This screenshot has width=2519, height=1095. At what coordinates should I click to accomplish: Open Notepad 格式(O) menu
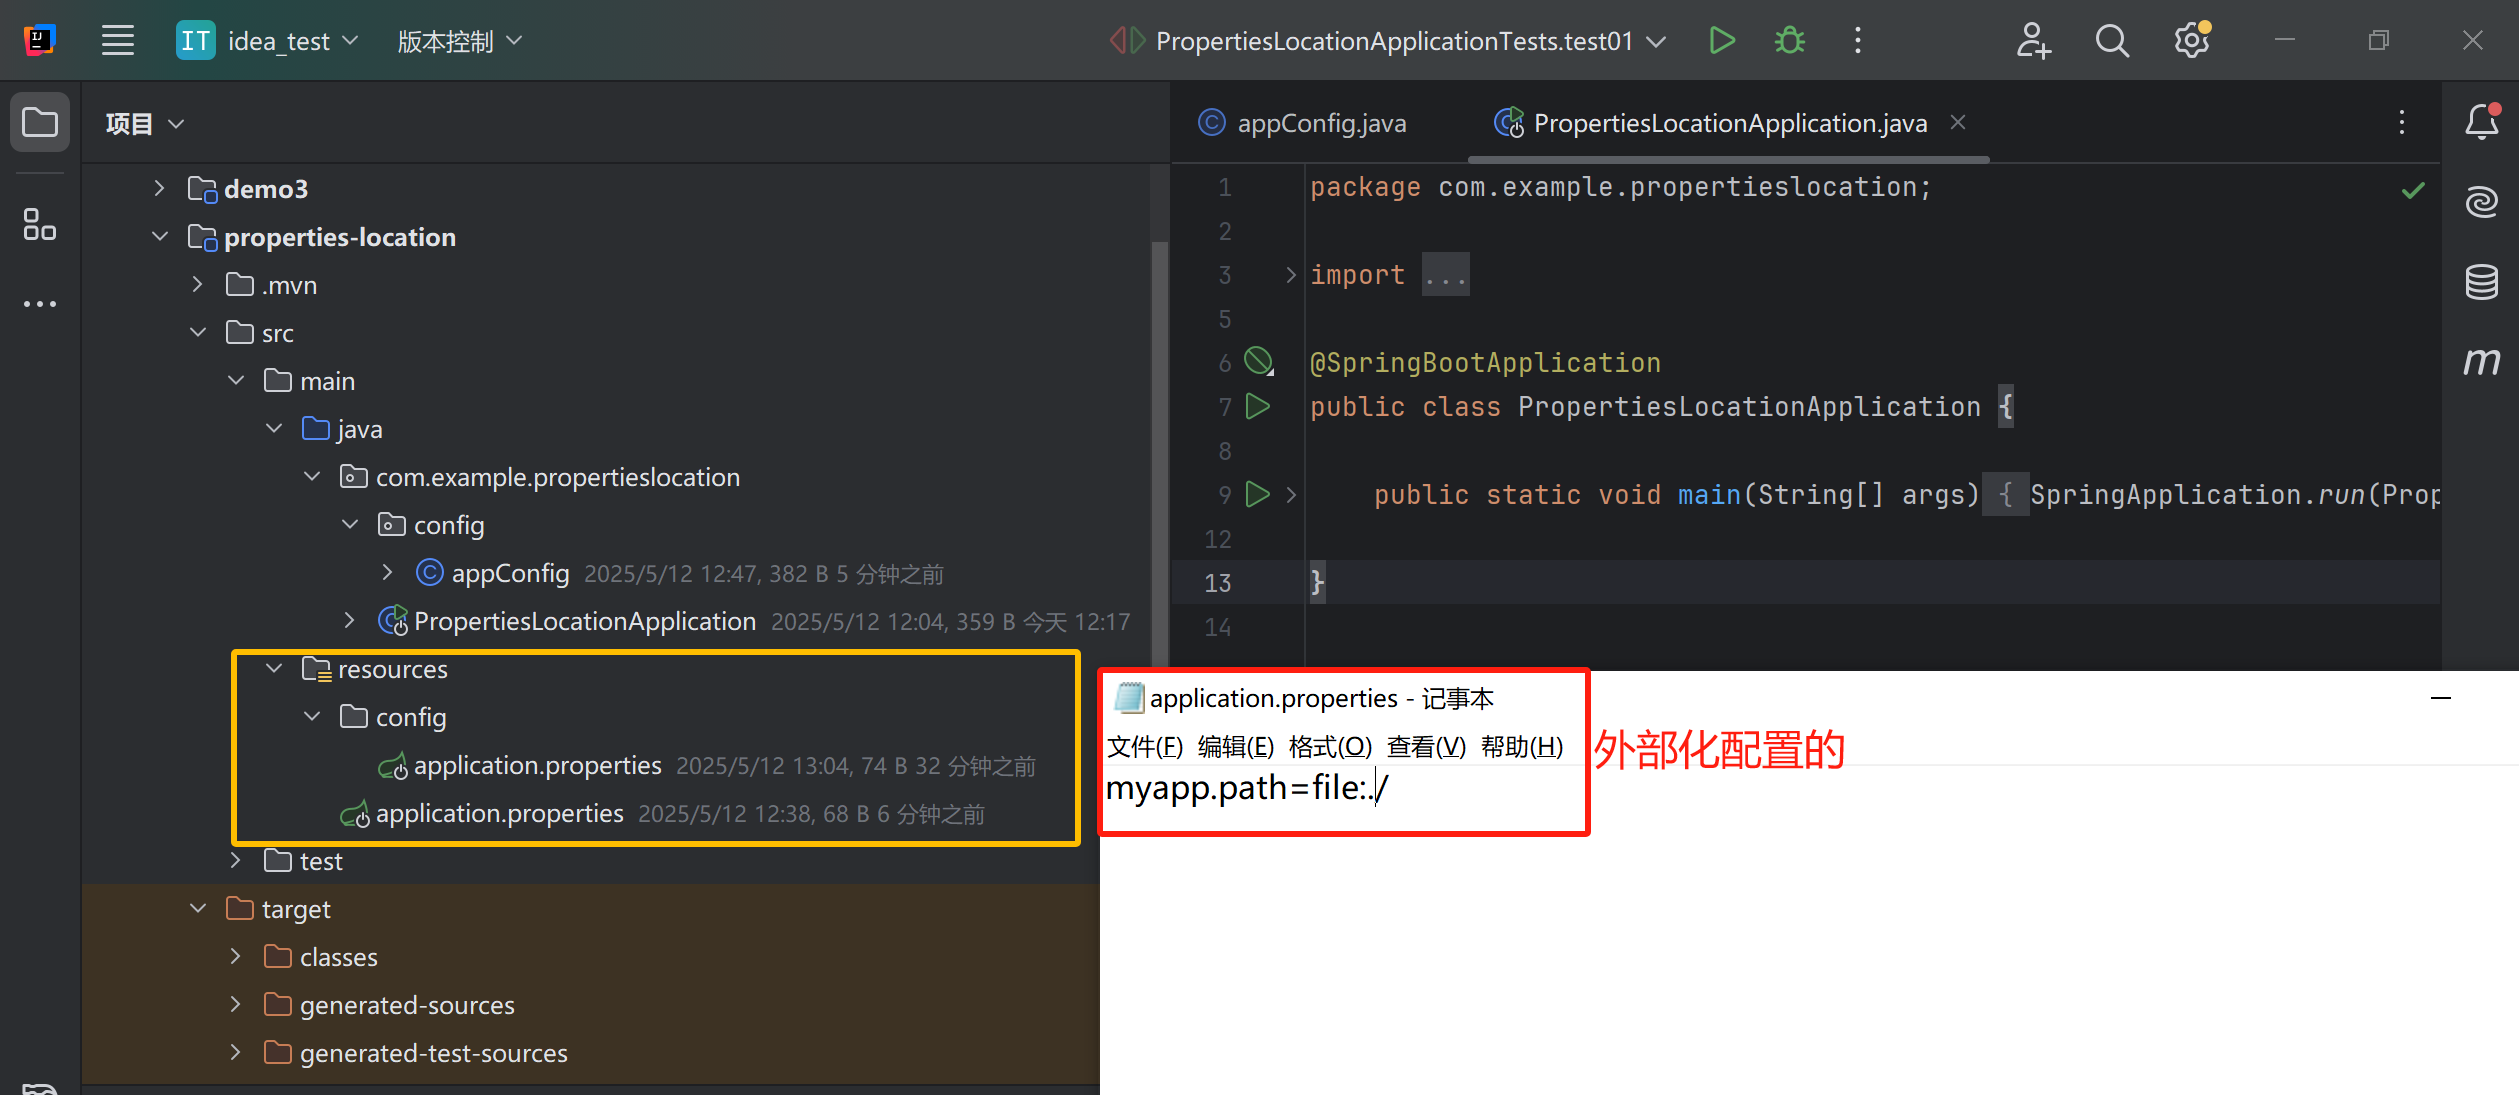click(1329, 746)
